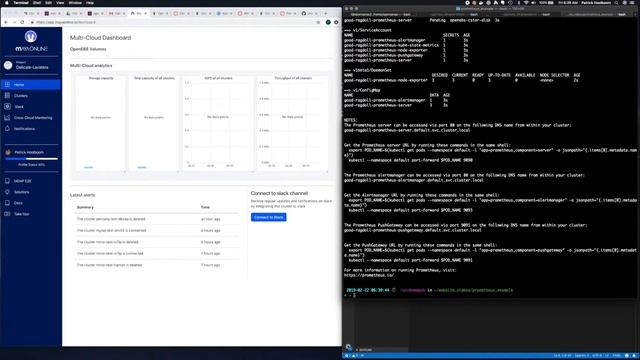Select the active MayaOnline browser tab
Image resolution: width=640 pixels, height=360 pixels.
pyautogui.click(x=139, y=13)
